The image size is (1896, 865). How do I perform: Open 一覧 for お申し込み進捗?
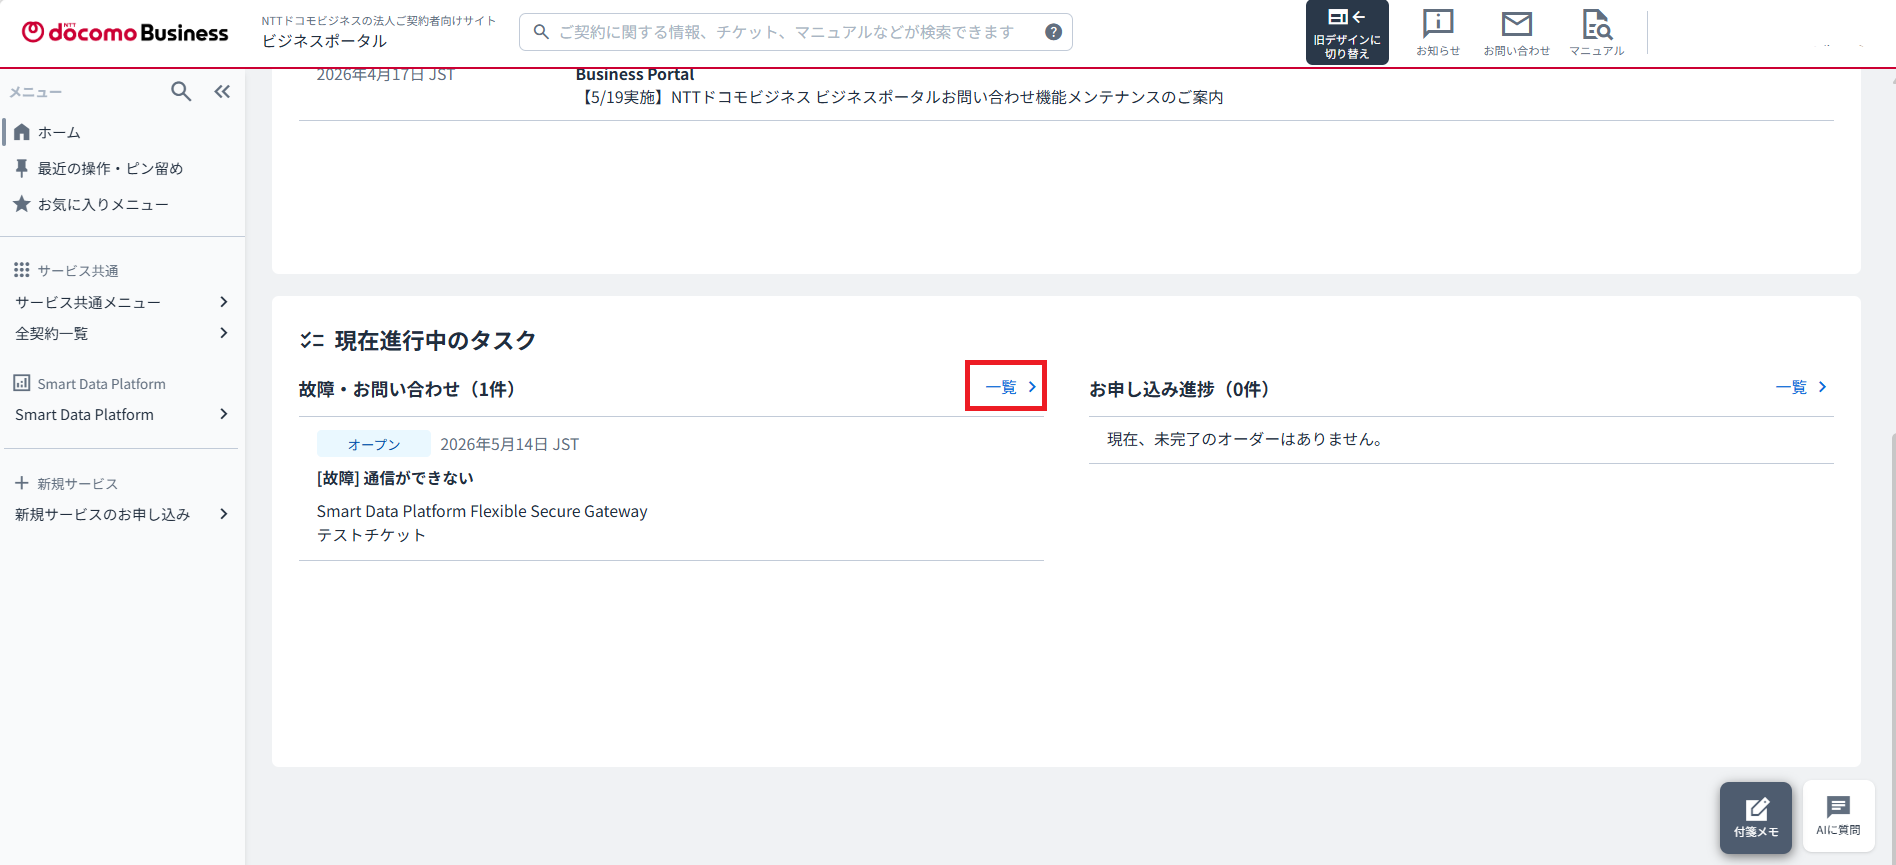click(x=1801, y=387)
